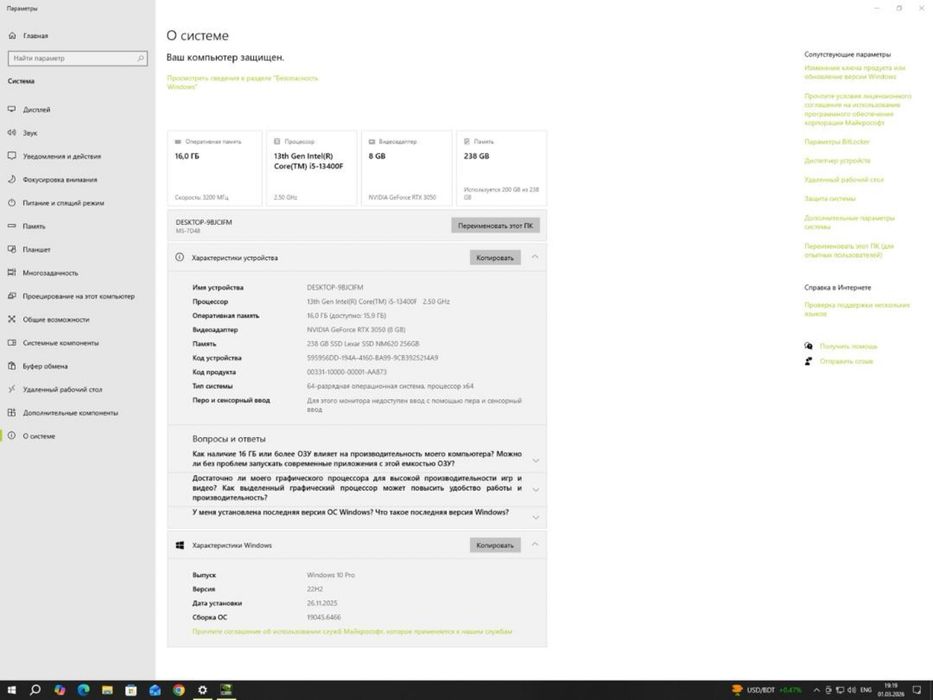
Task: Open Защита системы link
Action: click(829, 198)
